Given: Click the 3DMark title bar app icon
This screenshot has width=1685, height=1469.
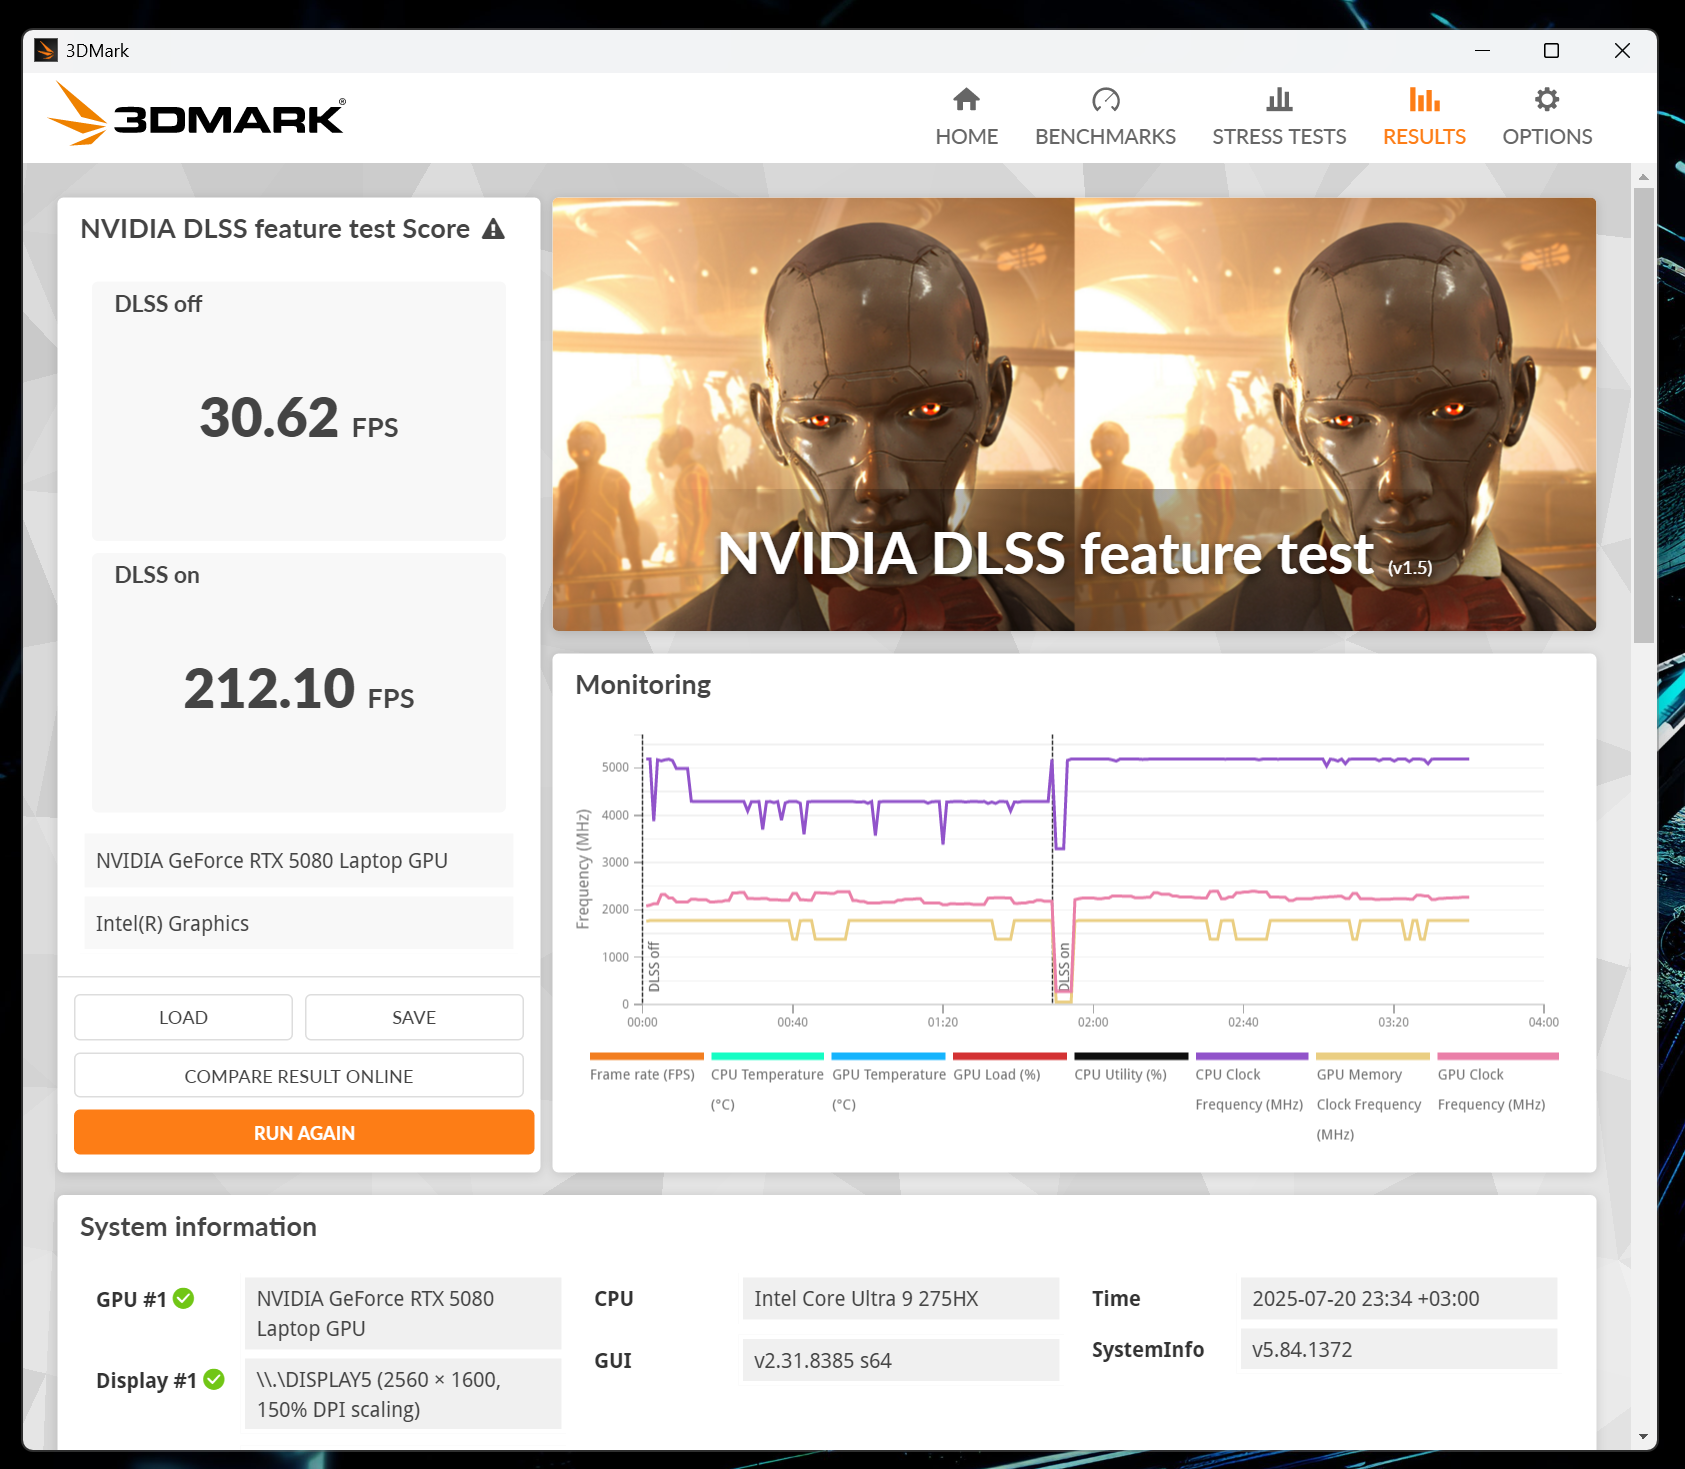Looking at the screenshot, I should (46, 50).
